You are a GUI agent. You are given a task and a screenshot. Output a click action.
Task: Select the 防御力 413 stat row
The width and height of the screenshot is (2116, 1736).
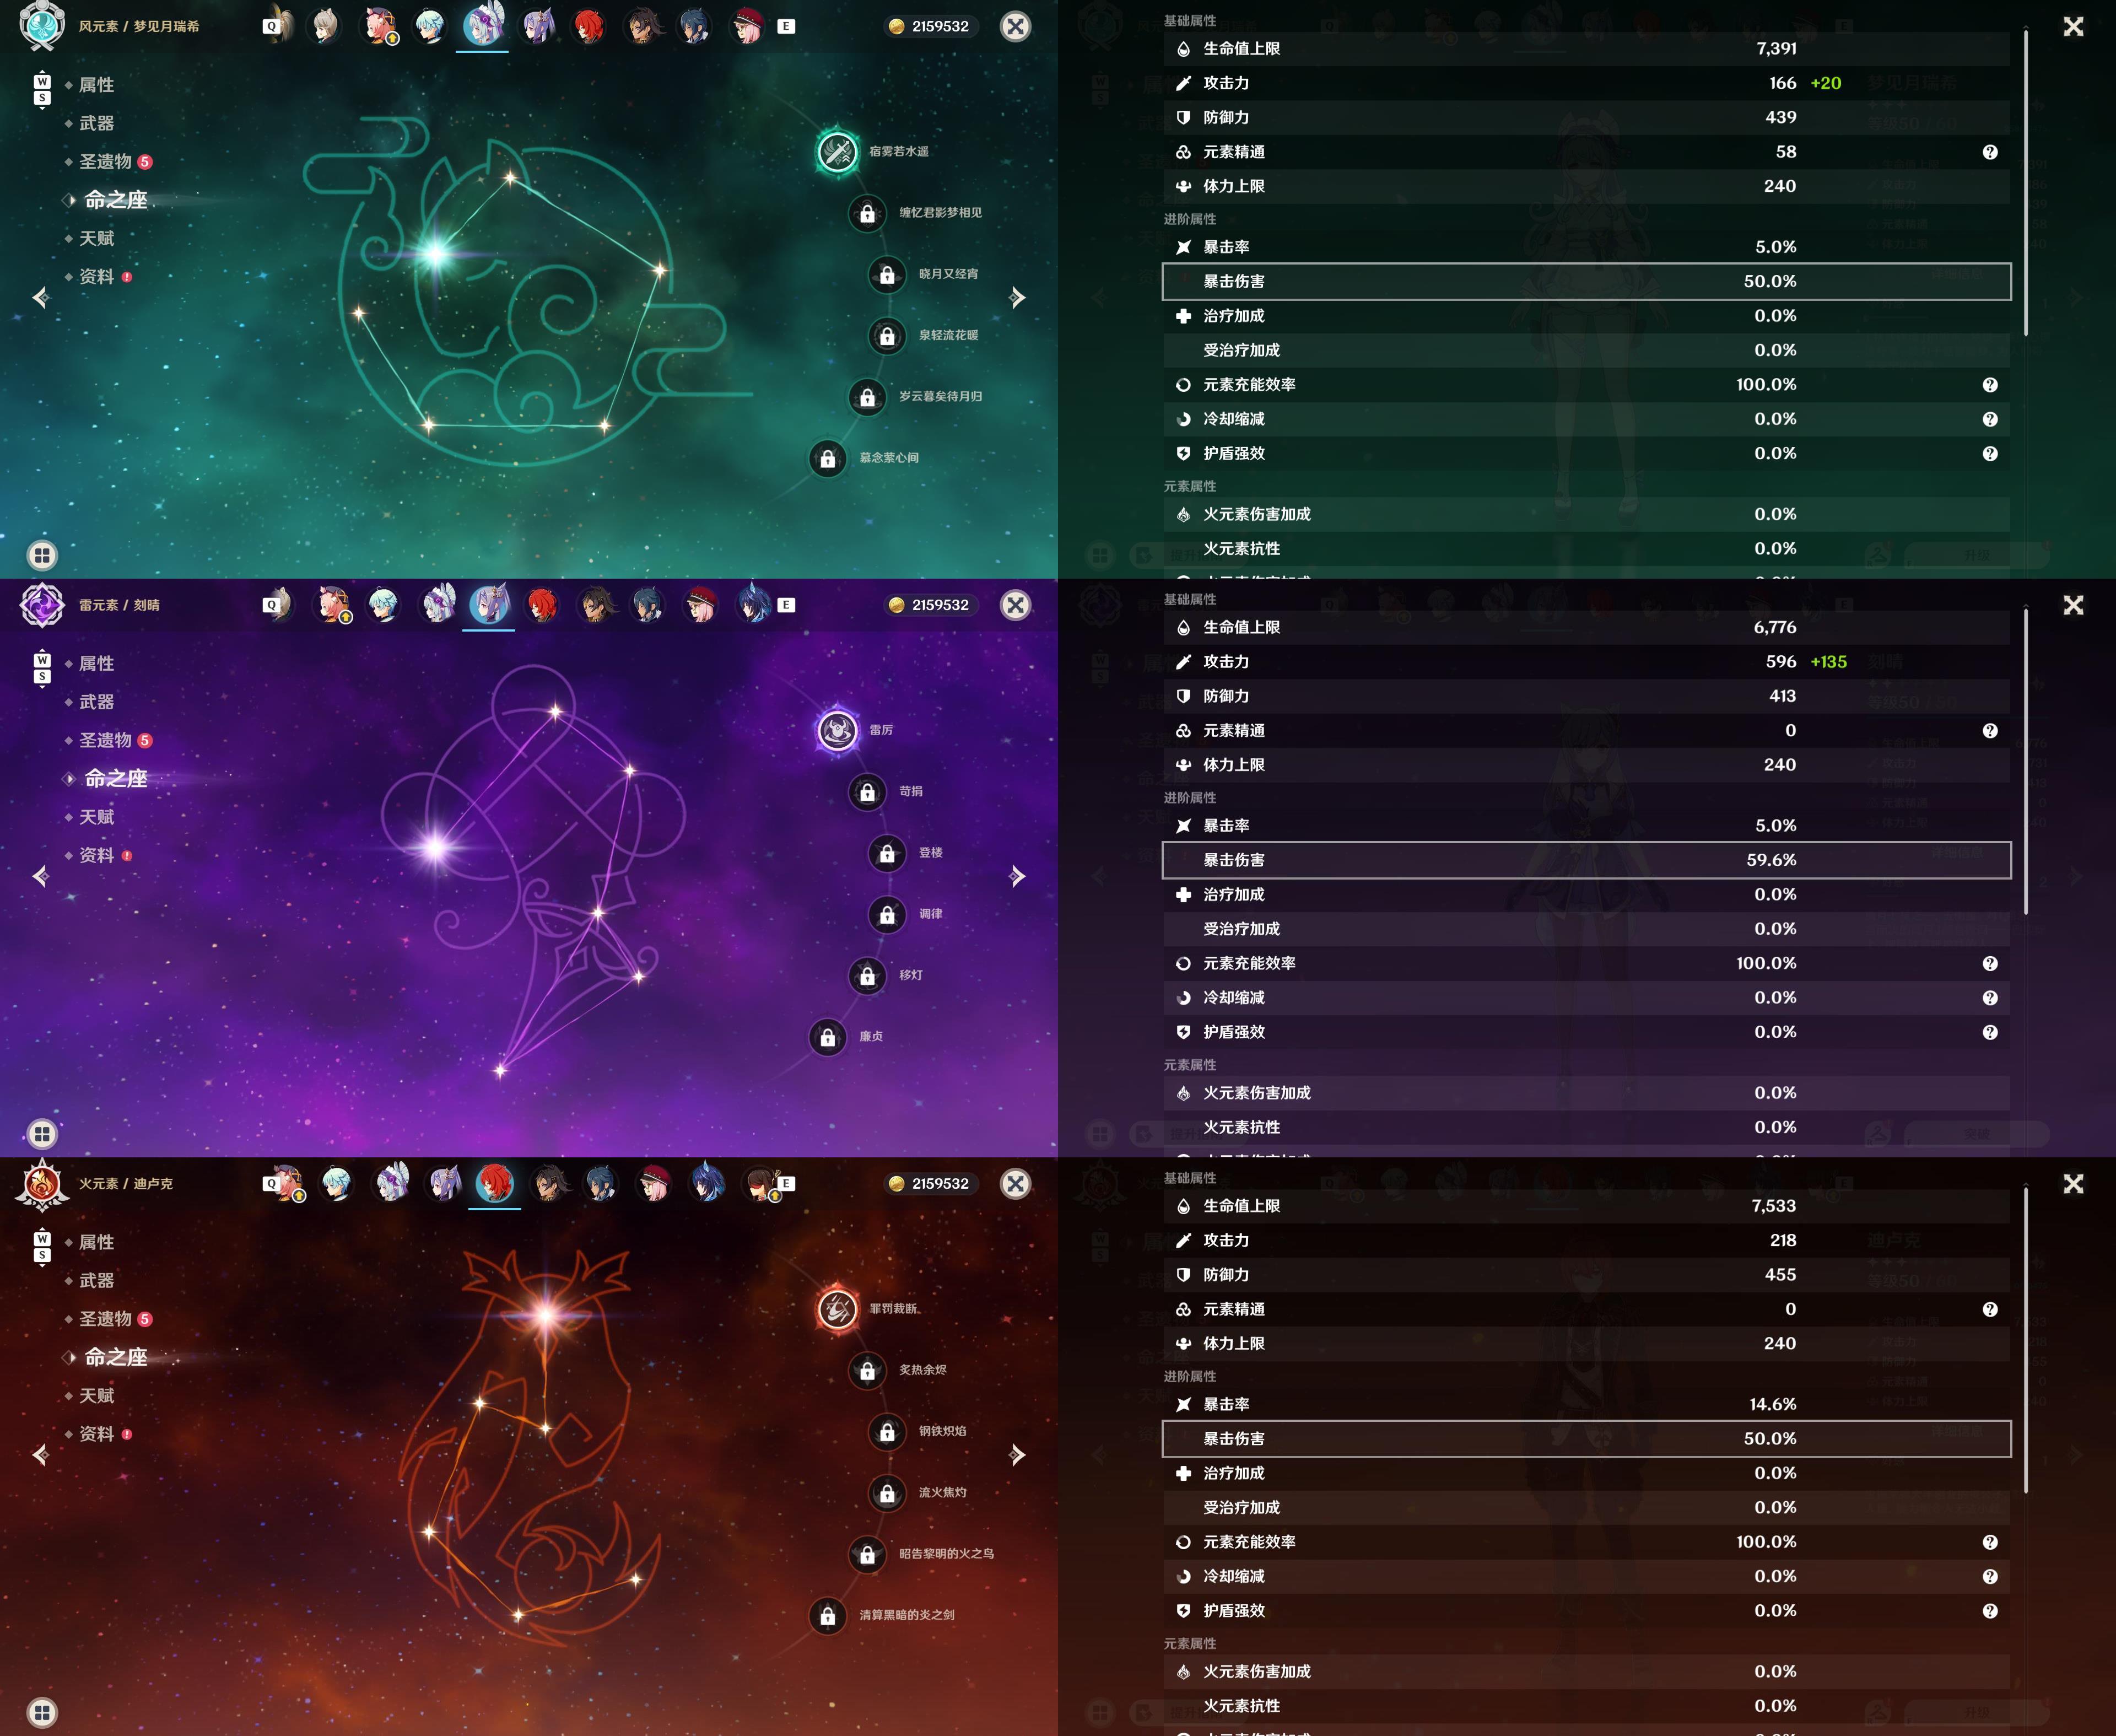point(1586,696)
